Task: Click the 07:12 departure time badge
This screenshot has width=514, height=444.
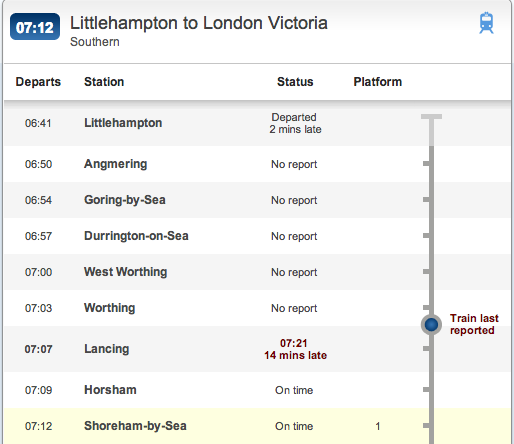Action: (x=35, y=27)
